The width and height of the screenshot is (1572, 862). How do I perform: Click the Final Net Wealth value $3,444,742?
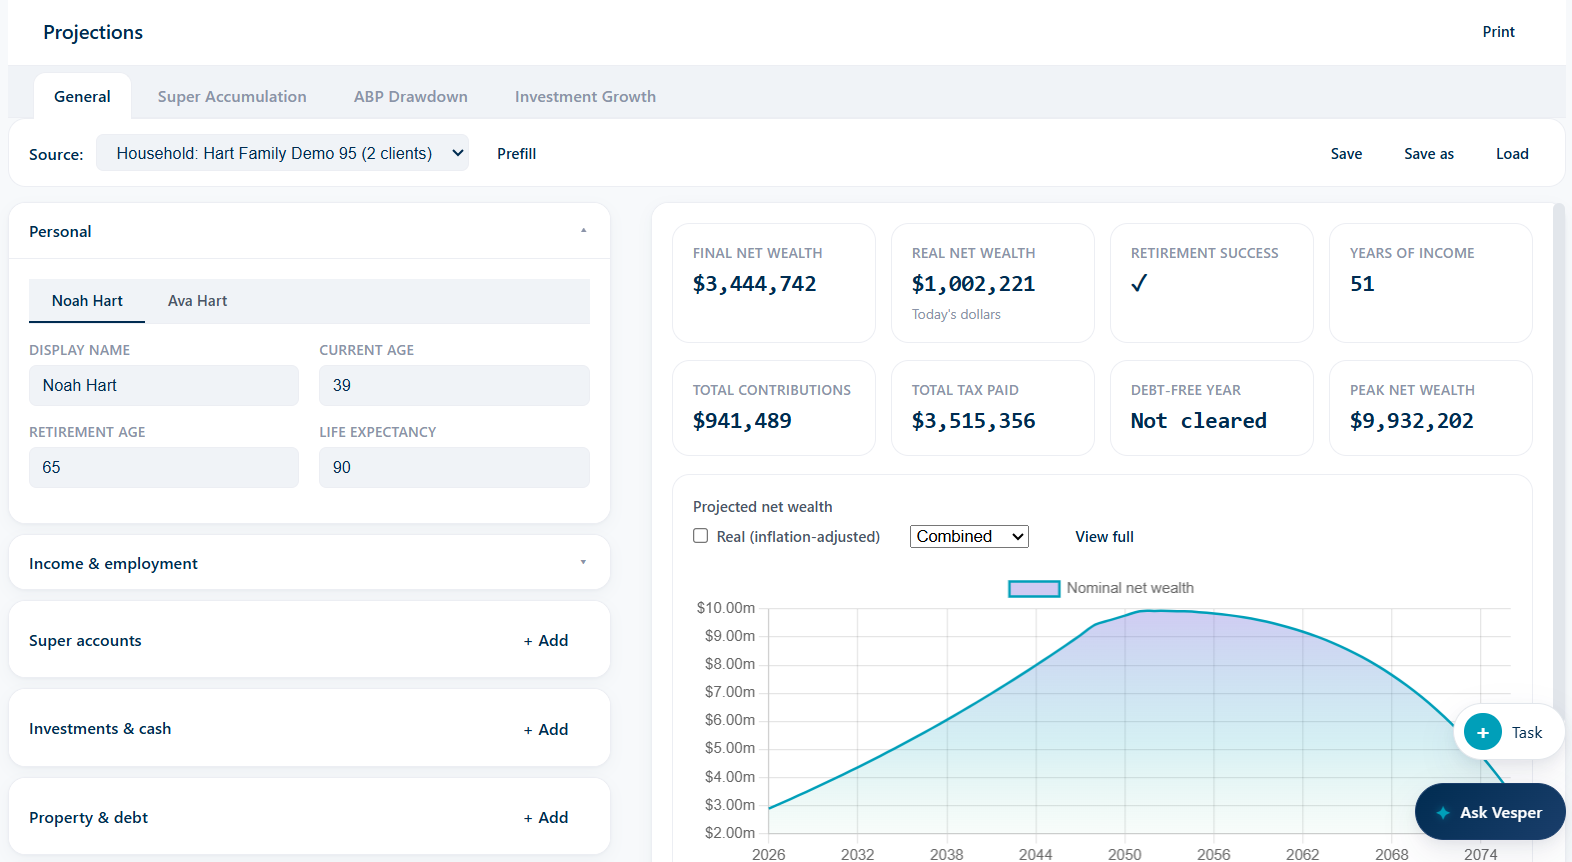pos(755,284)
